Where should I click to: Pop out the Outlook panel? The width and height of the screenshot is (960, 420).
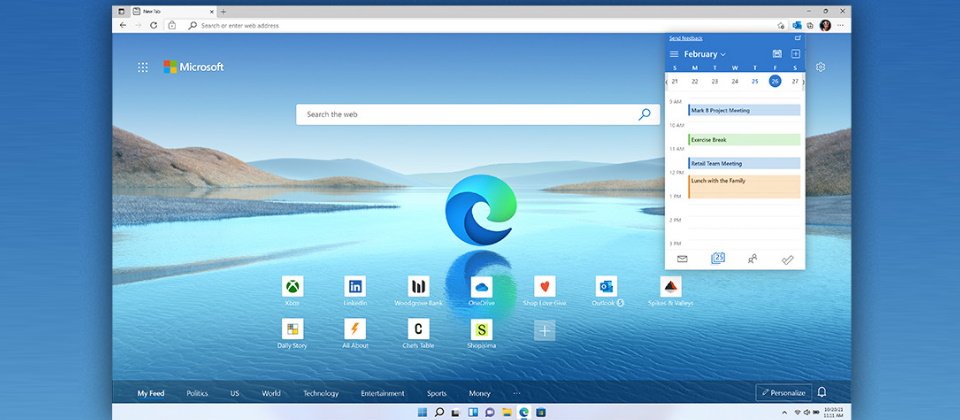[x=798, y=38]
